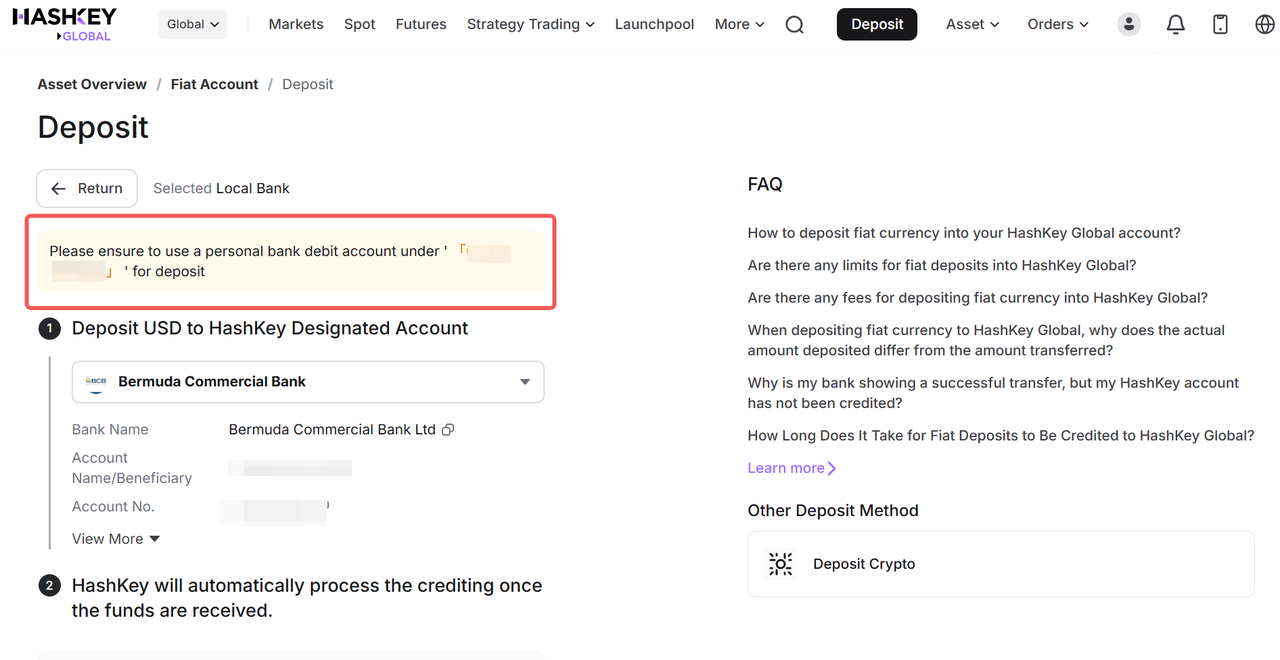Open the Futures menu item
The height and width of the screenshot is (660, 1280).
point(421,24)
